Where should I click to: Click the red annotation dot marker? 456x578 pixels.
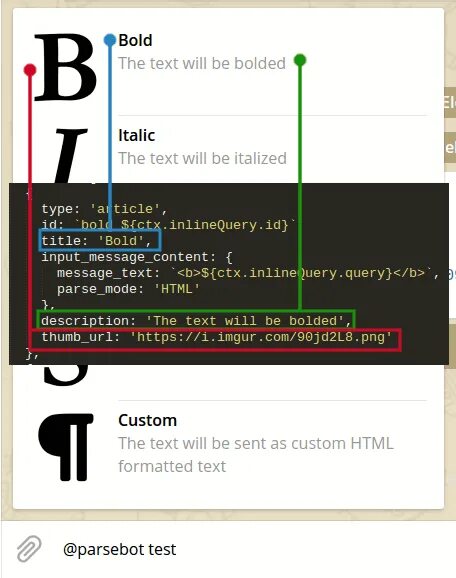[30, 70]
